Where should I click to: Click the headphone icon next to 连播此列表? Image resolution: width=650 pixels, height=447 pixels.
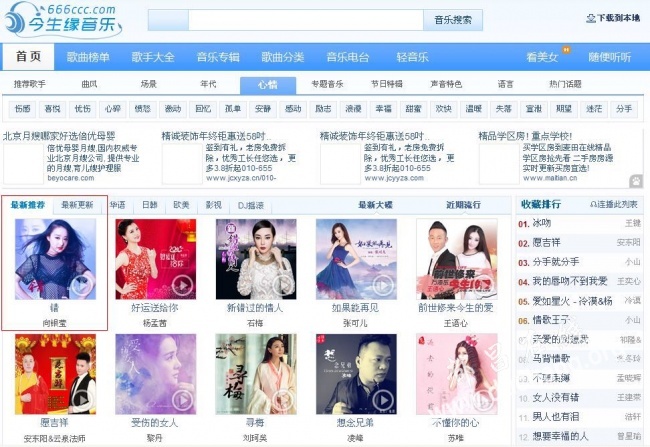(593, 204)
